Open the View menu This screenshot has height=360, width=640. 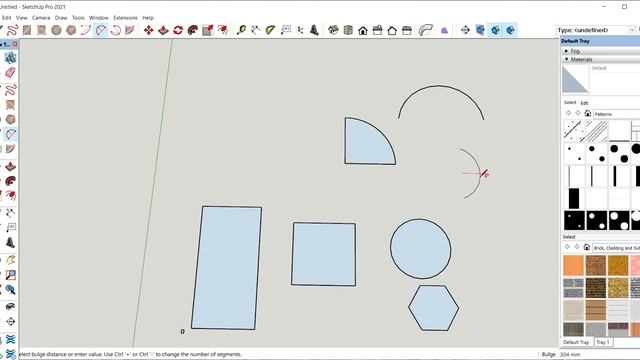tap(22, 18)
